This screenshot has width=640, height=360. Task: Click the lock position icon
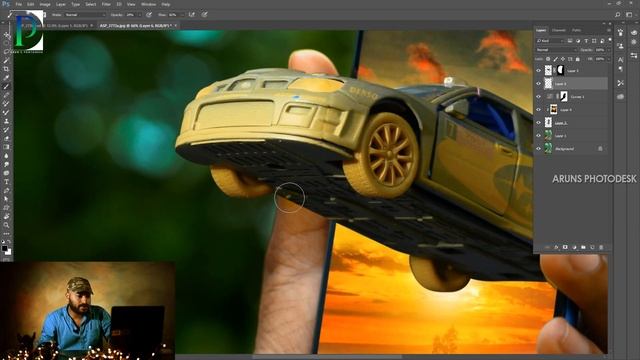click(x=563, y=59)
